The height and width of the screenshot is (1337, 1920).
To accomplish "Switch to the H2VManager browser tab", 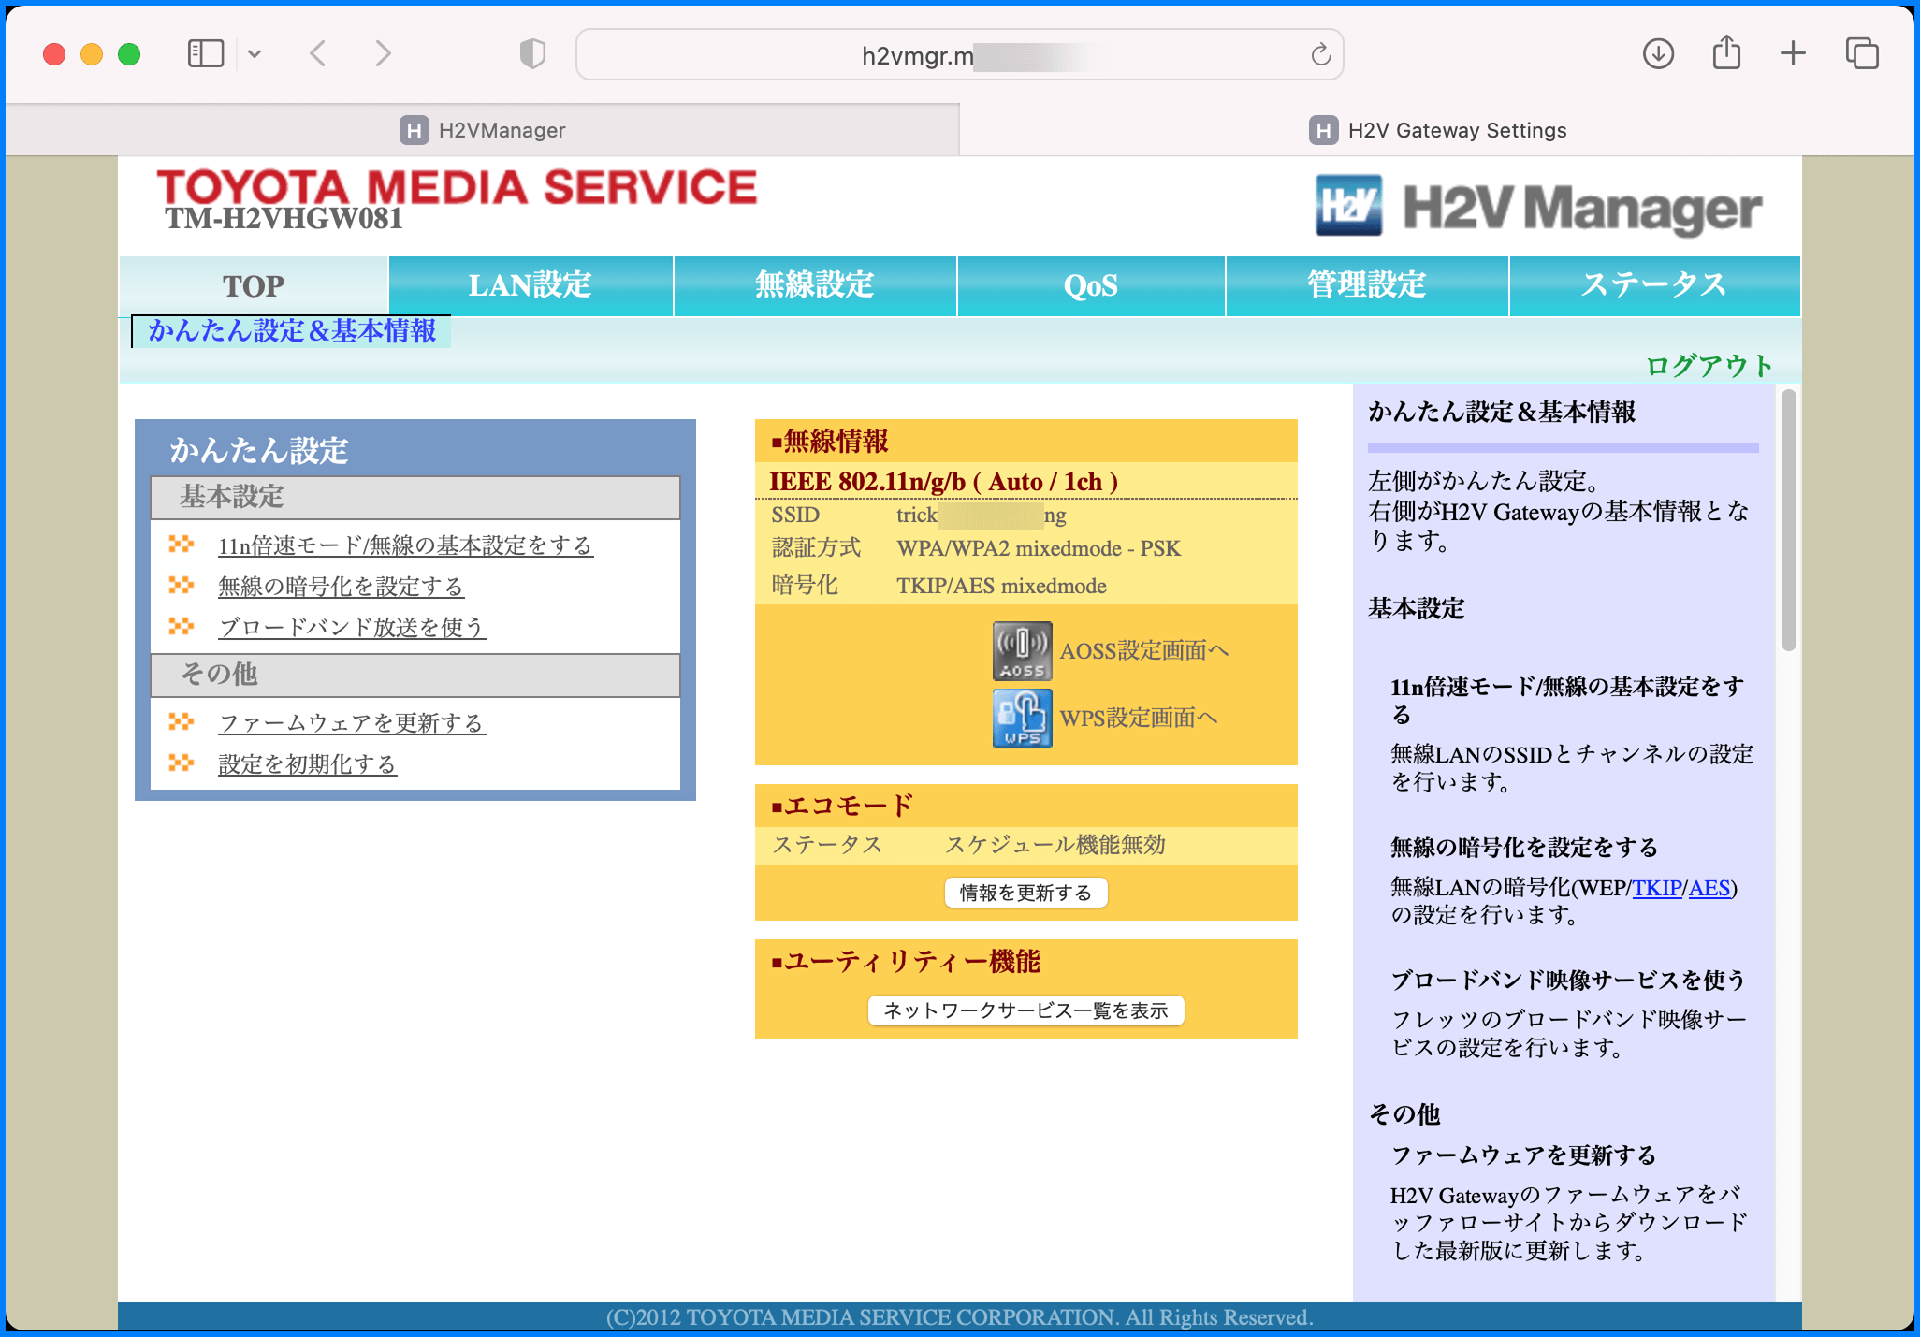I will click(483, 130).
